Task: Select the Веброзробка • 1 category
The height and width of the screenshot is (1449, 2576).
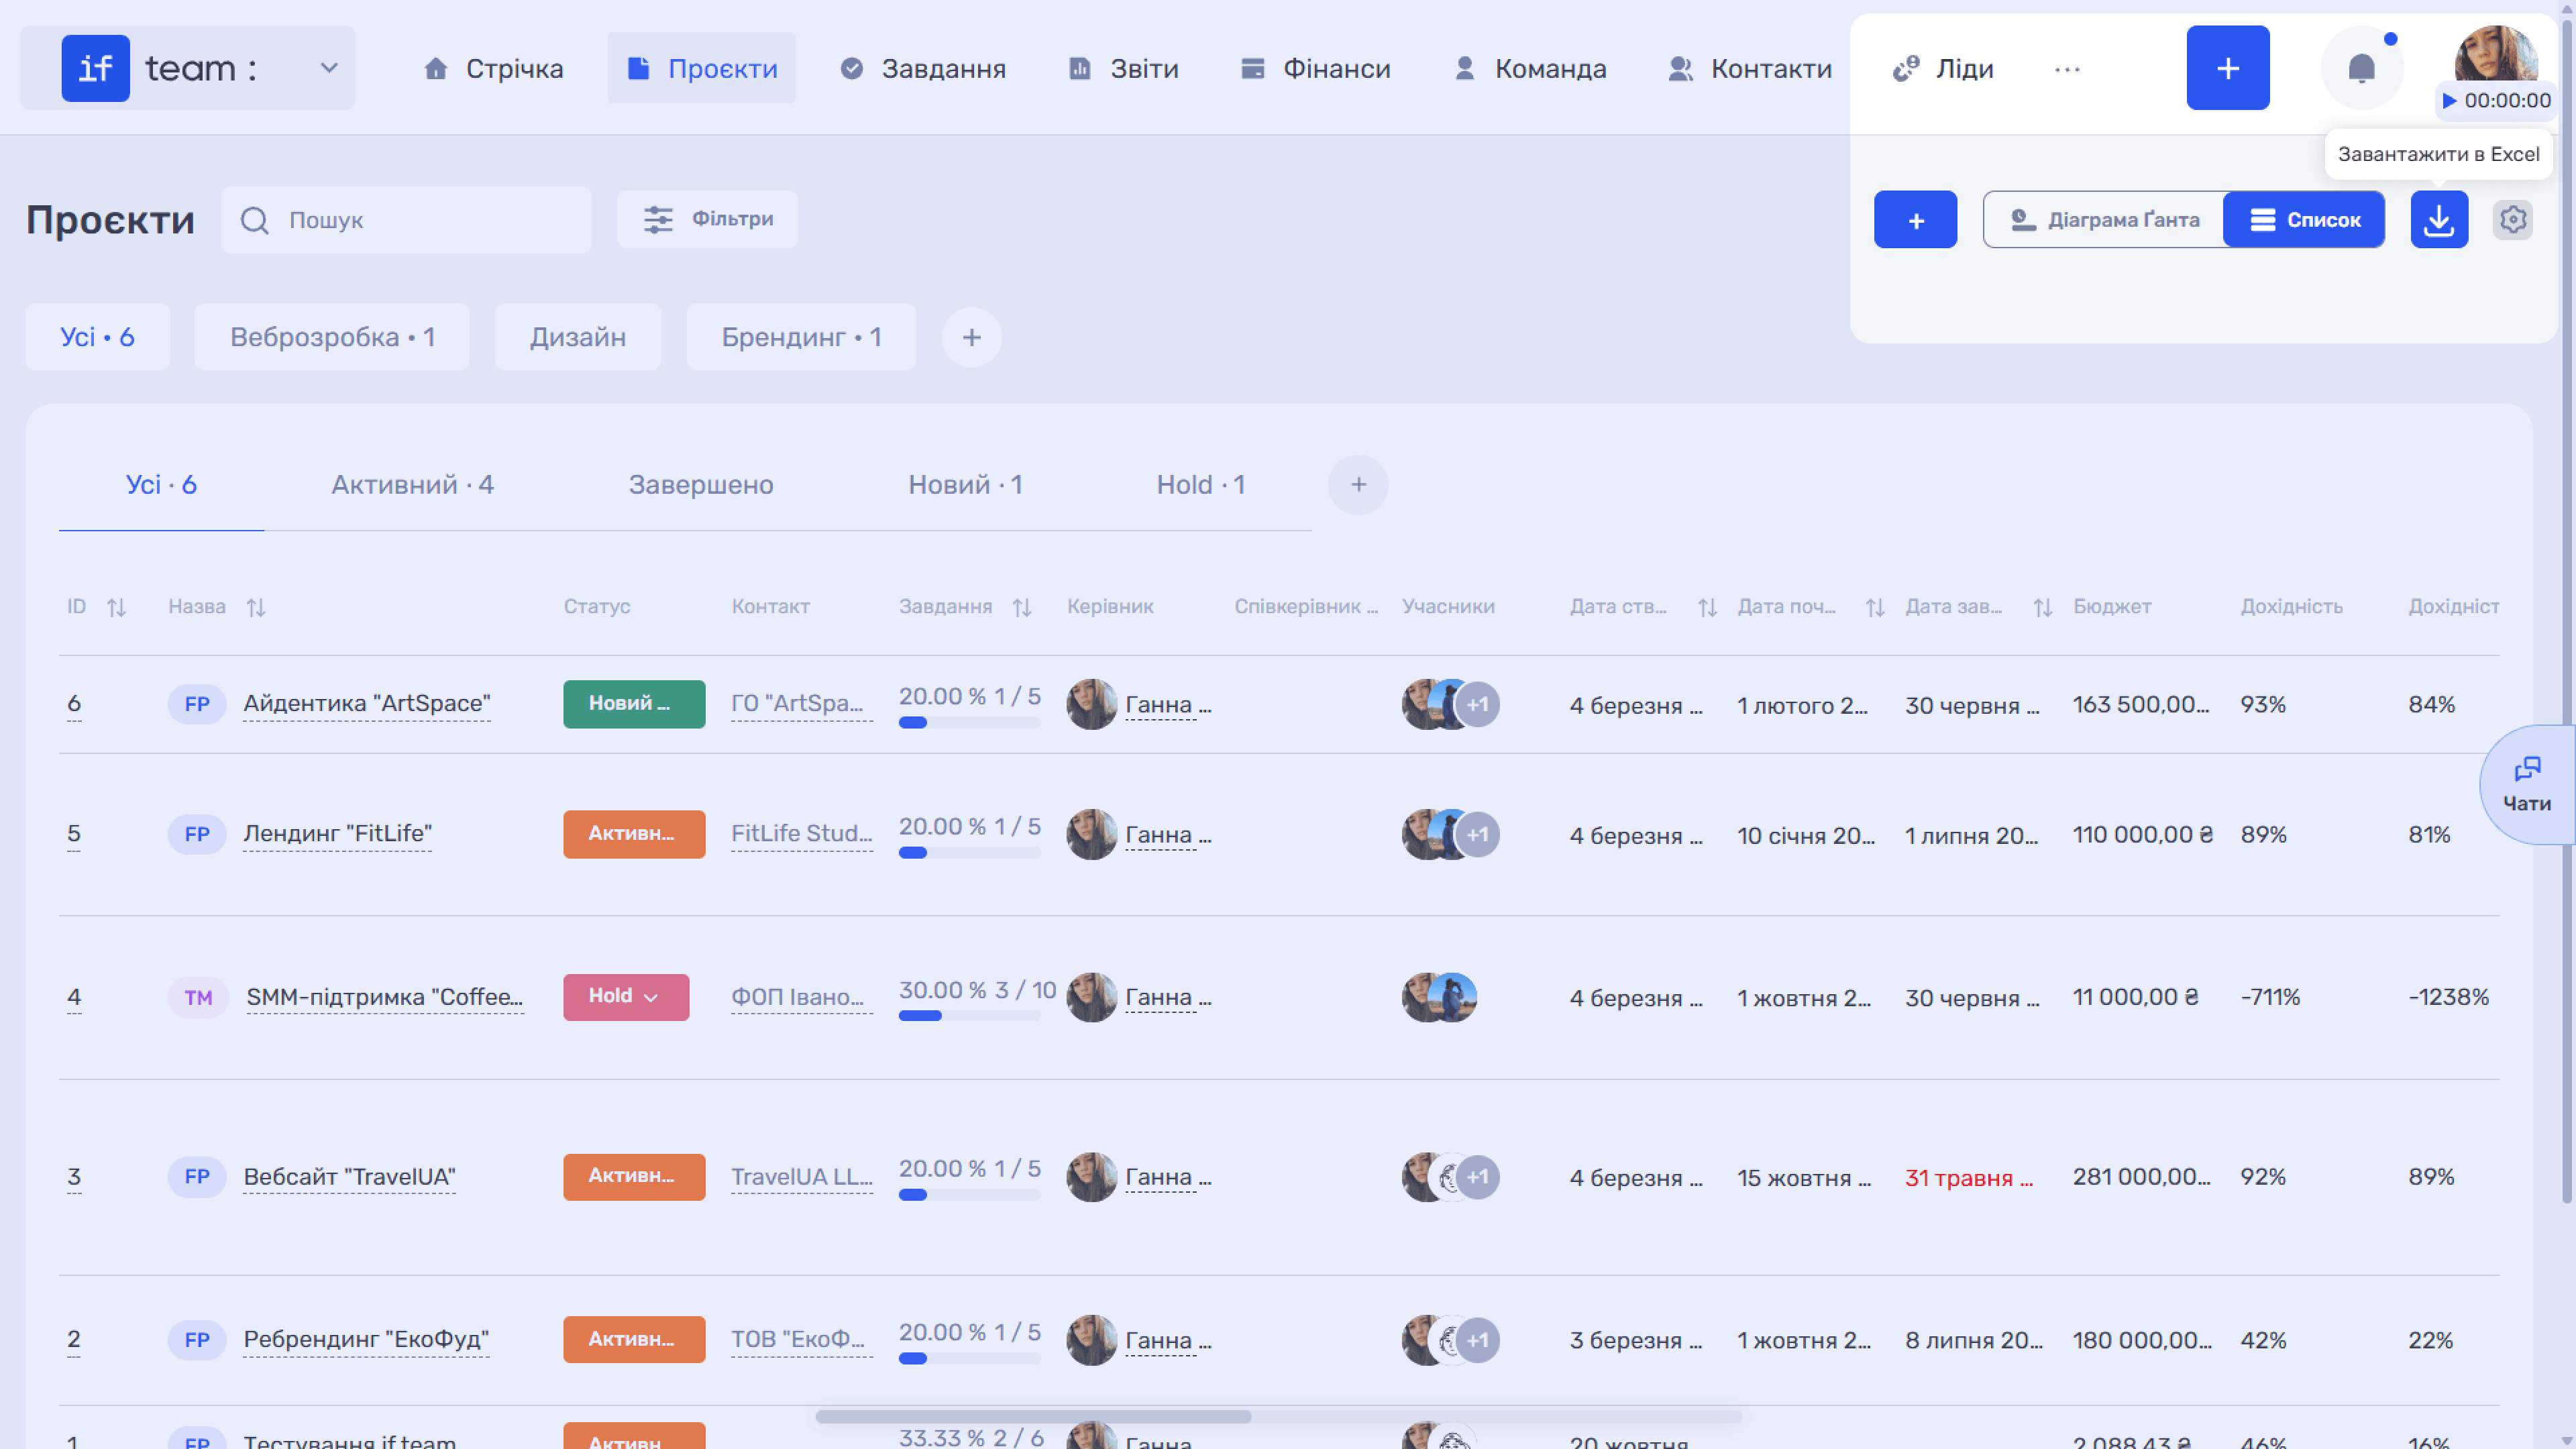Action: pyautogui.click(x=332, y=337)
